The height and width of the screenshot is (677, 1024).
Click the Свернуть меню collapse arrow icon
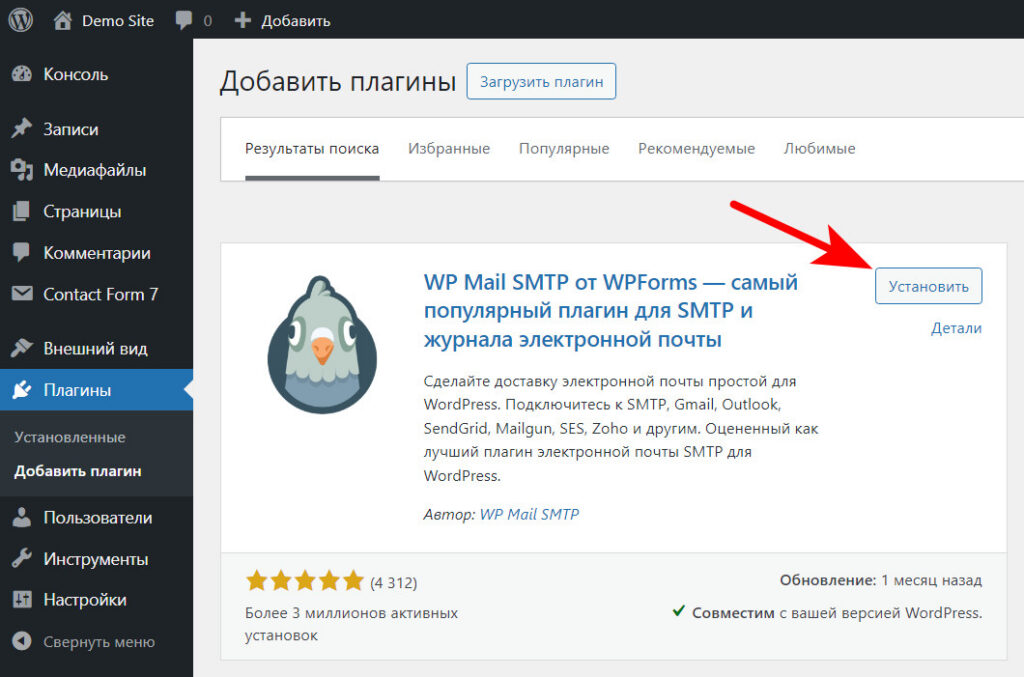pos(22,641)
